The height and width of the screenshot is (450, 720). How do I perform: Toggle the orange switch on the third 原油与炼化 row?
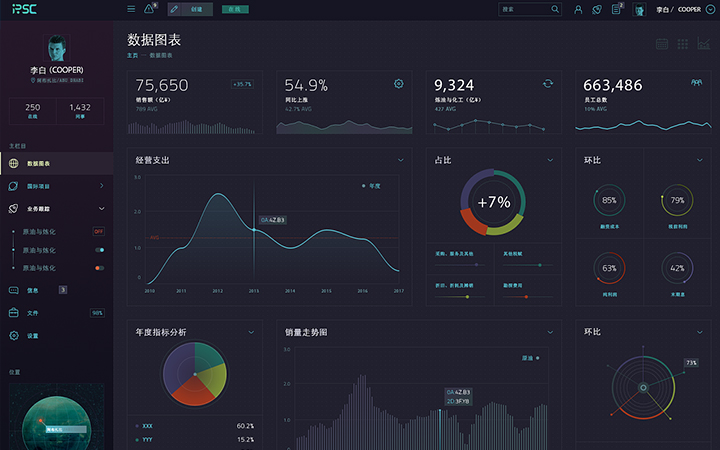100,268
